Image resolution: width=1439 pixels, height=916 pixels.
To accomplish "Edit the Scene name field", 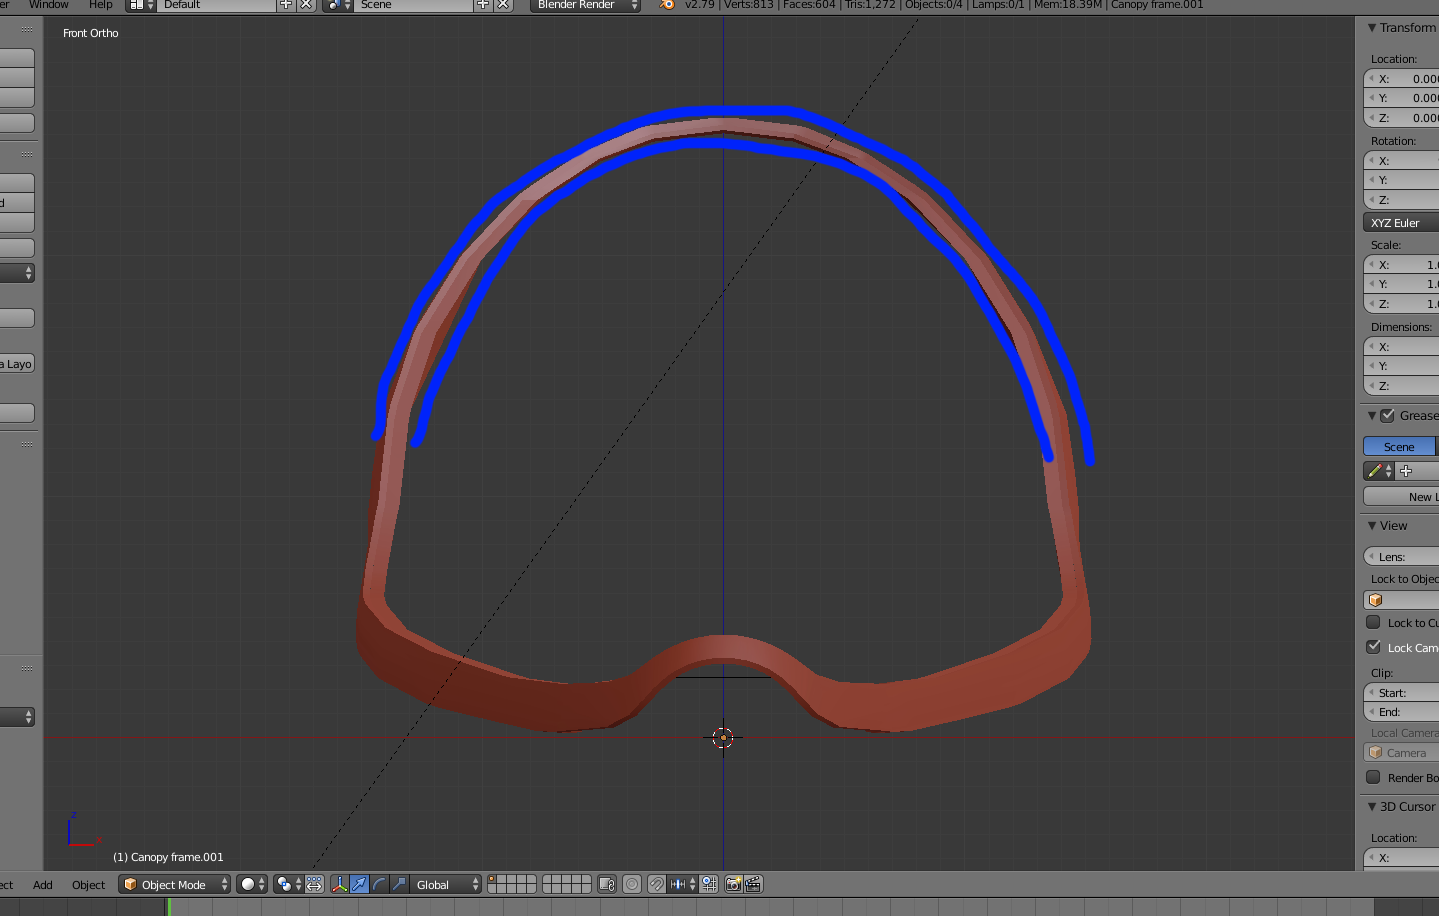I will tap(414, 5).
